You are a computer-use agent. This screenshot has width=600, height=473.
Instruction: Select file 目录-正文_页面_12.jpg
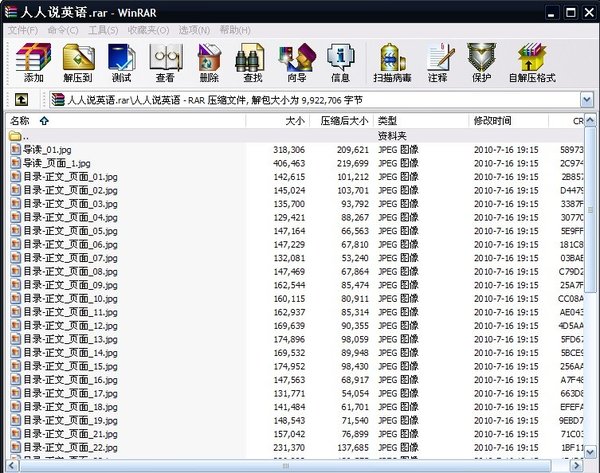70,326
